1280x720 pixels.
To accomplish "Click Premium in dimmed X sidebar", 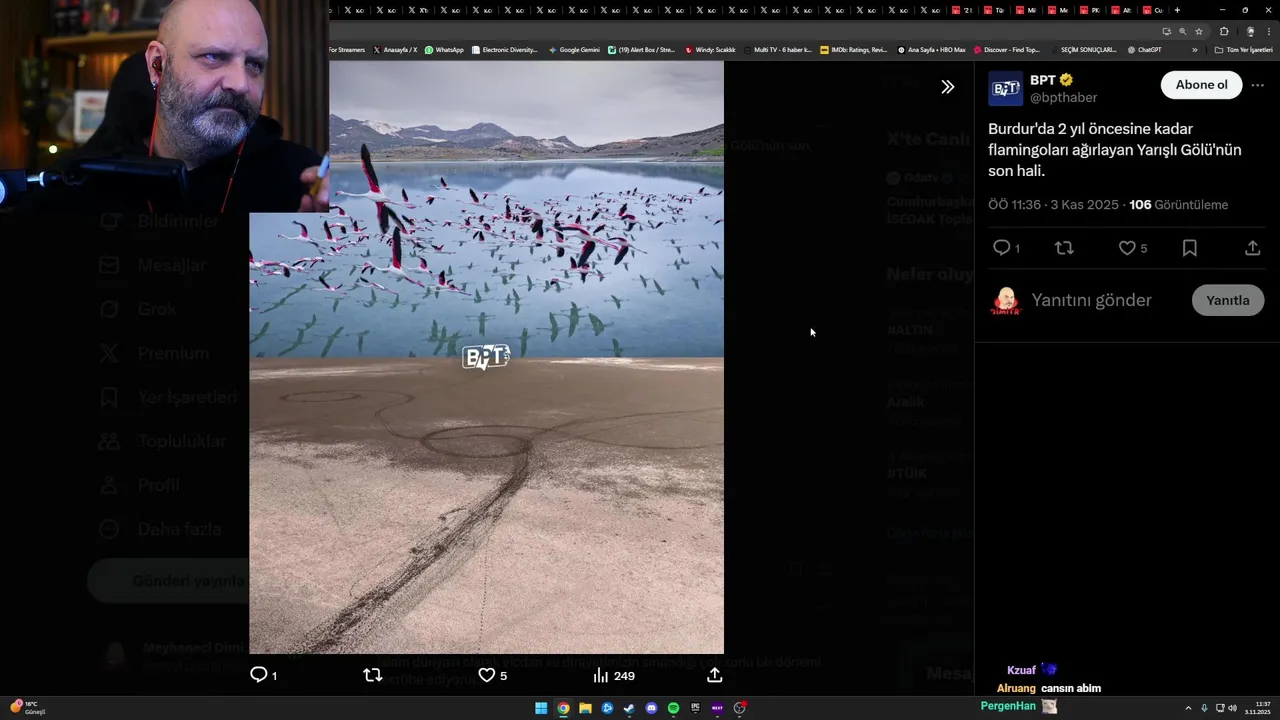I will click(173, 353).
